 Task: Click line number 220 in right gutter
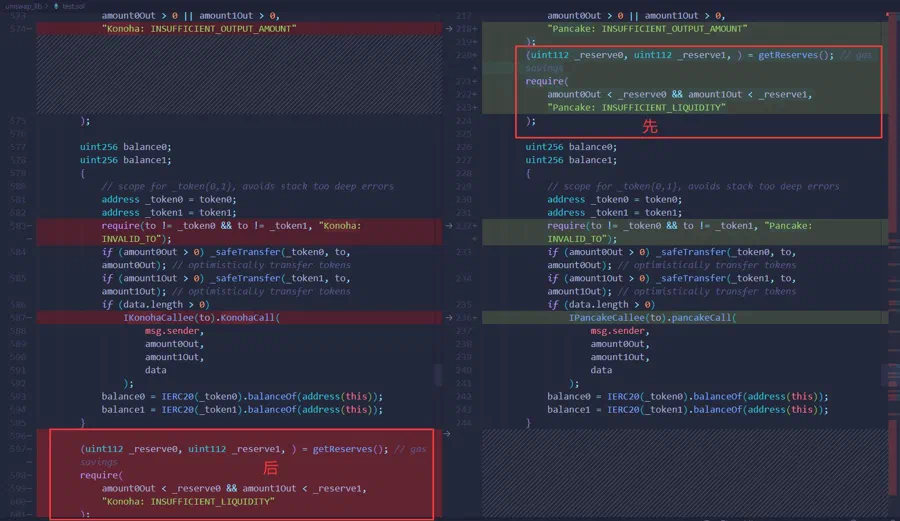(464, 55)
